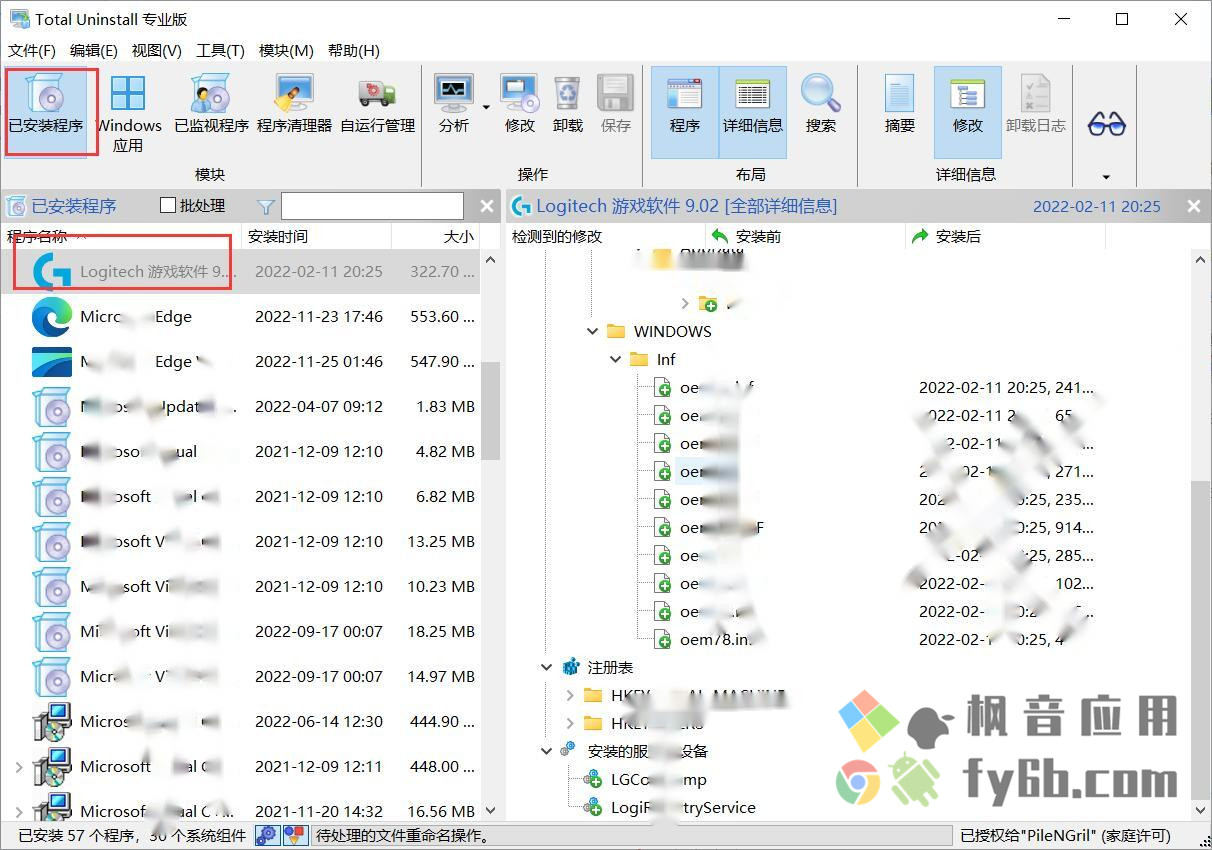Open the 视图(V) menu

click(157, 50)
